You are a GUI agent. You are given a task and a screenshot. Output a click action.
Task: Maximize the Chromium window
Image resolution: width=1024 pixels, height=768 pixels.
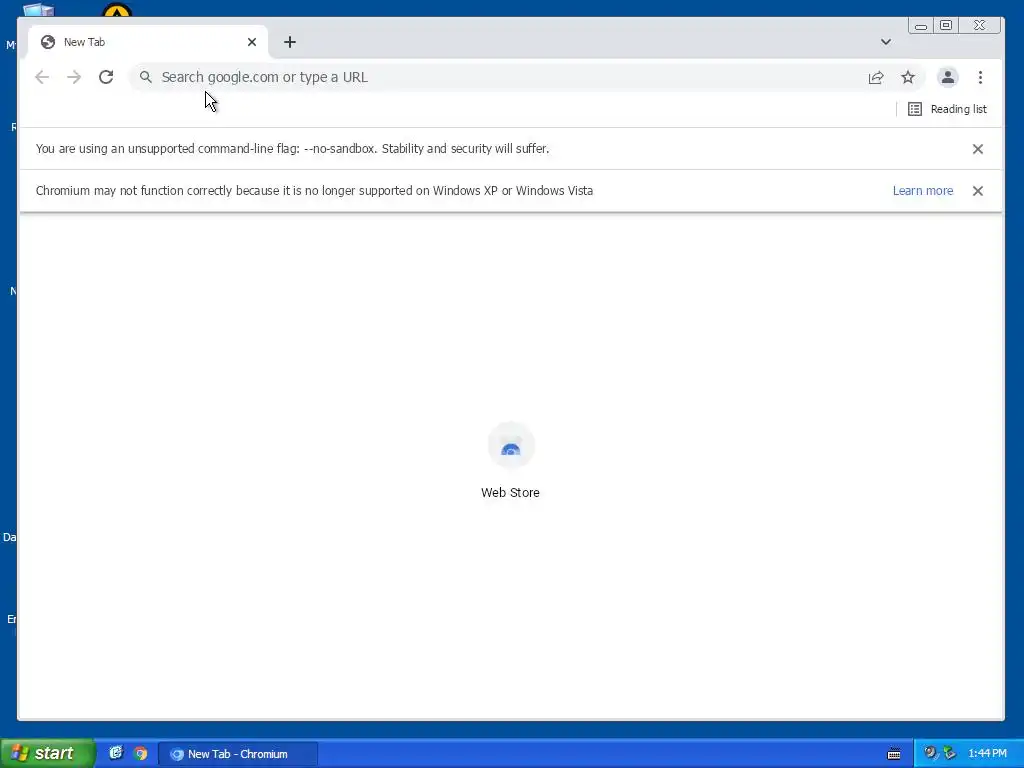946,25
